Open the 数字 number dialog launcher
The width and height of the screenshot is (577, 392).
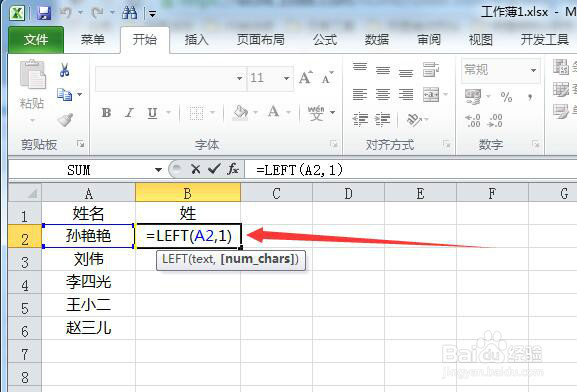536,144
